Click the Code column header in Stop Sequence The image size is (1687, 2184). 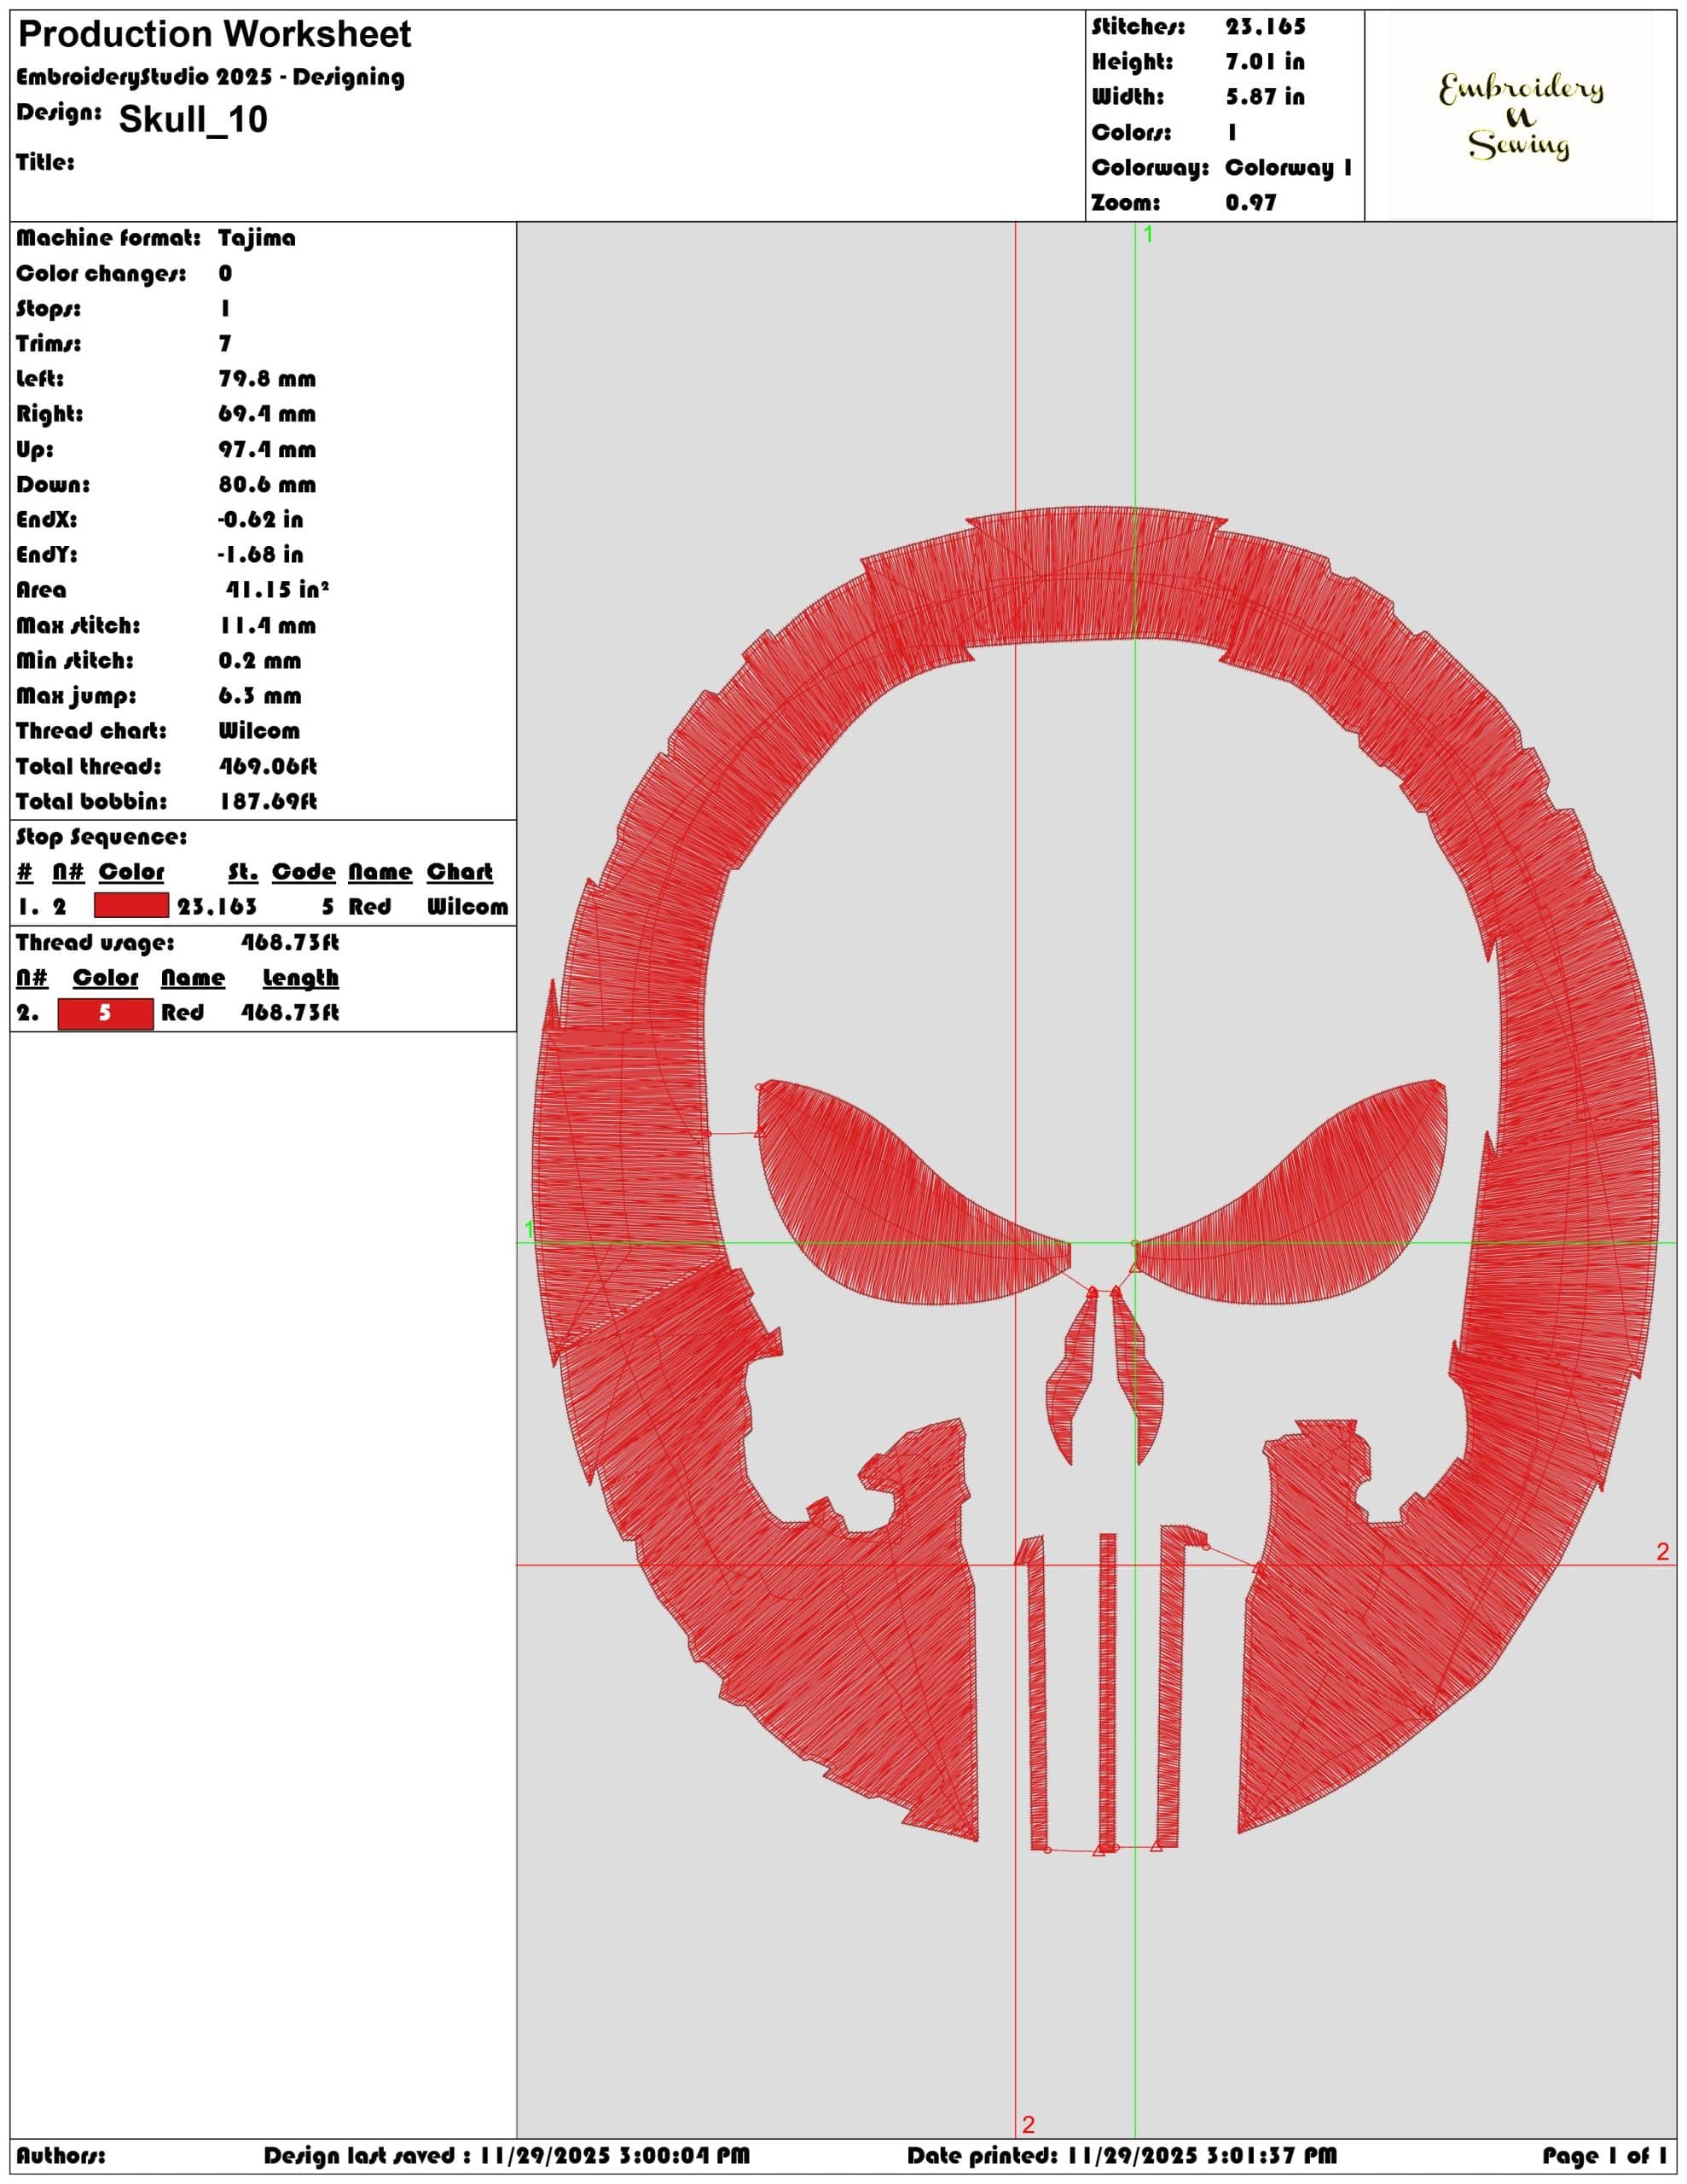coord(303,872)
